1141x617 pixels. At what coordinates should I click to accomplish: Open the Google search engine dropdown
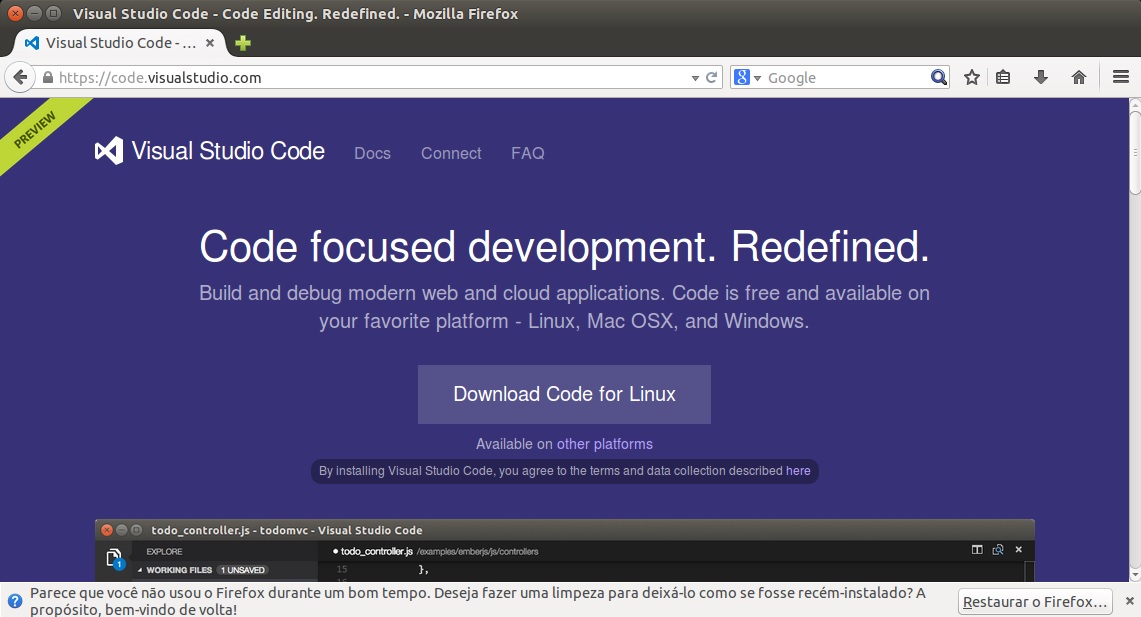[x=748, y=78]
